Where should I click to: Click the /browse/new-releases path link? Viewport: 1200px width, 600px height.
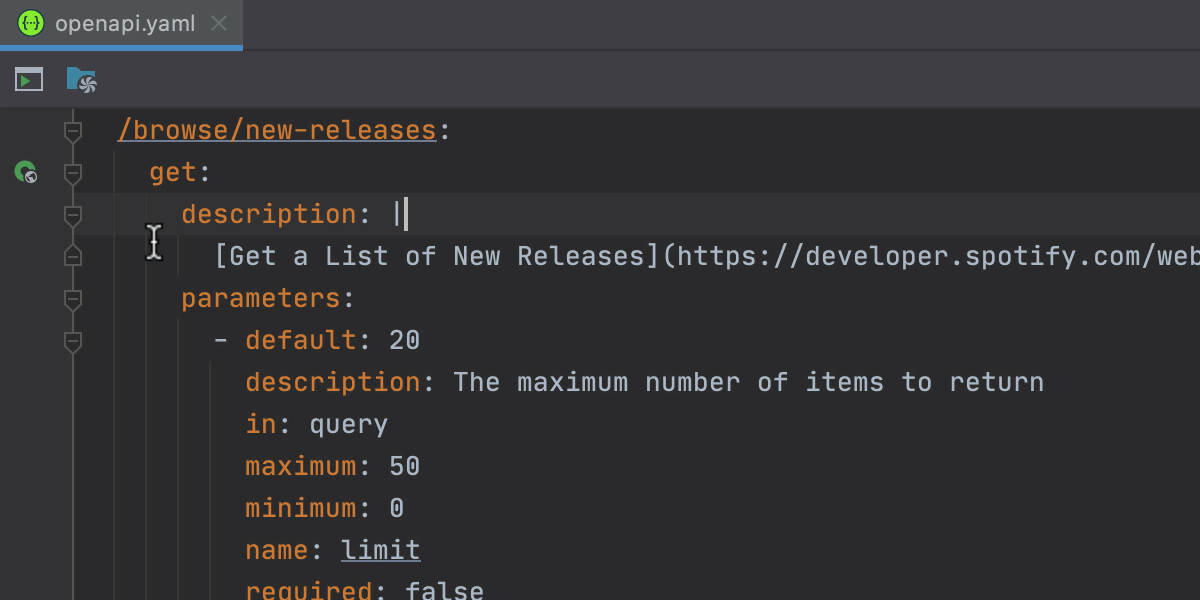[277, 129]
